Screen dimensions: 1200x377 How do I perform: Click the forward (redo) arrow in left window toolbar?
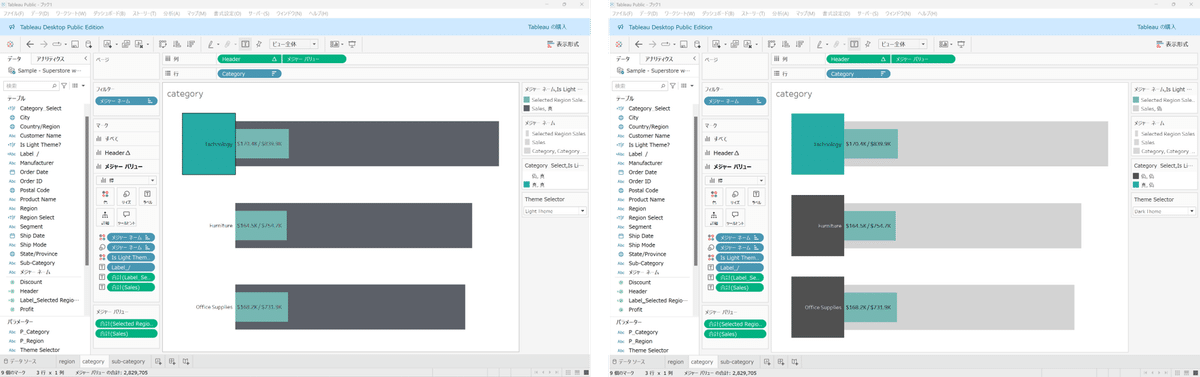pyautogui.click(x=43, y=44)
